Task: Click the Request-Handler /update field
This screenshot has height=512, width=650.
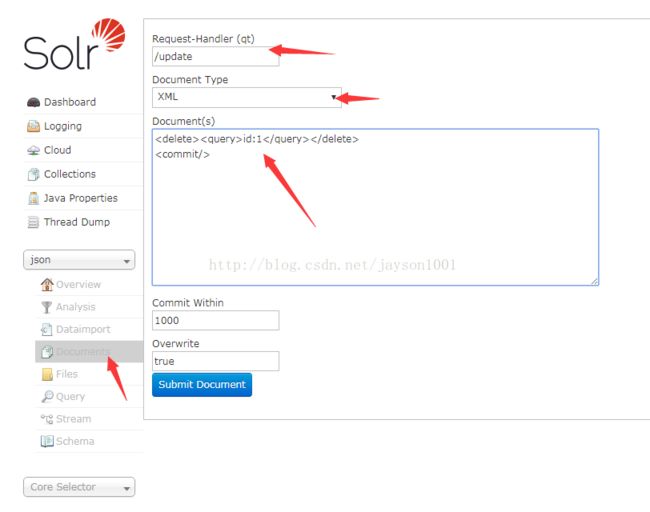Action: [x=216, y=56]
